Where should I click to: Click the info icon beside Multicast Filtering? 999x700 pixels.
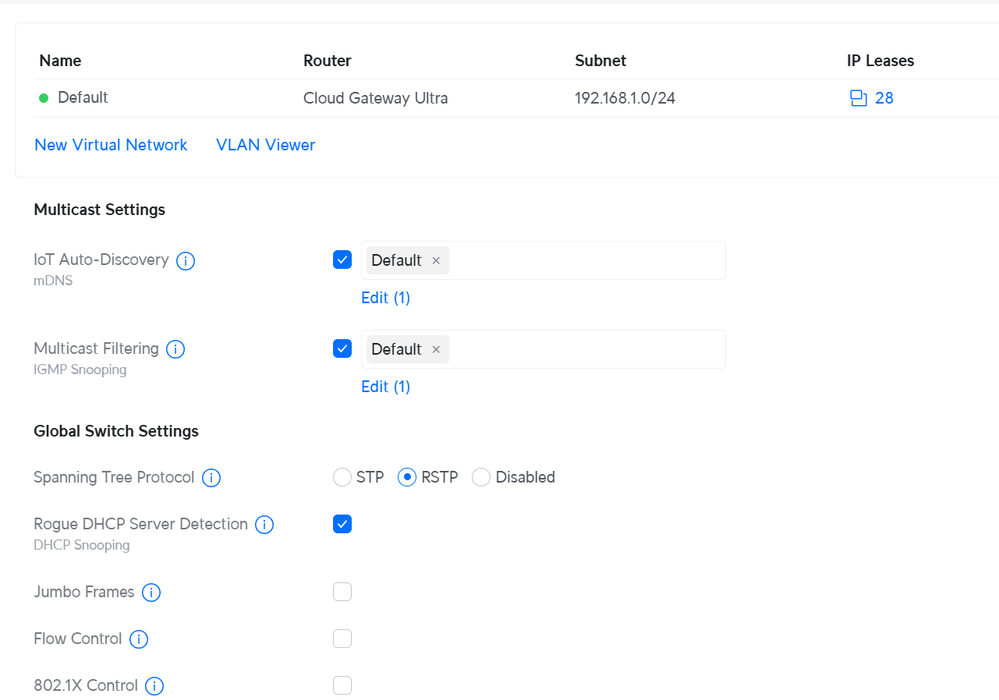point(175,350)
